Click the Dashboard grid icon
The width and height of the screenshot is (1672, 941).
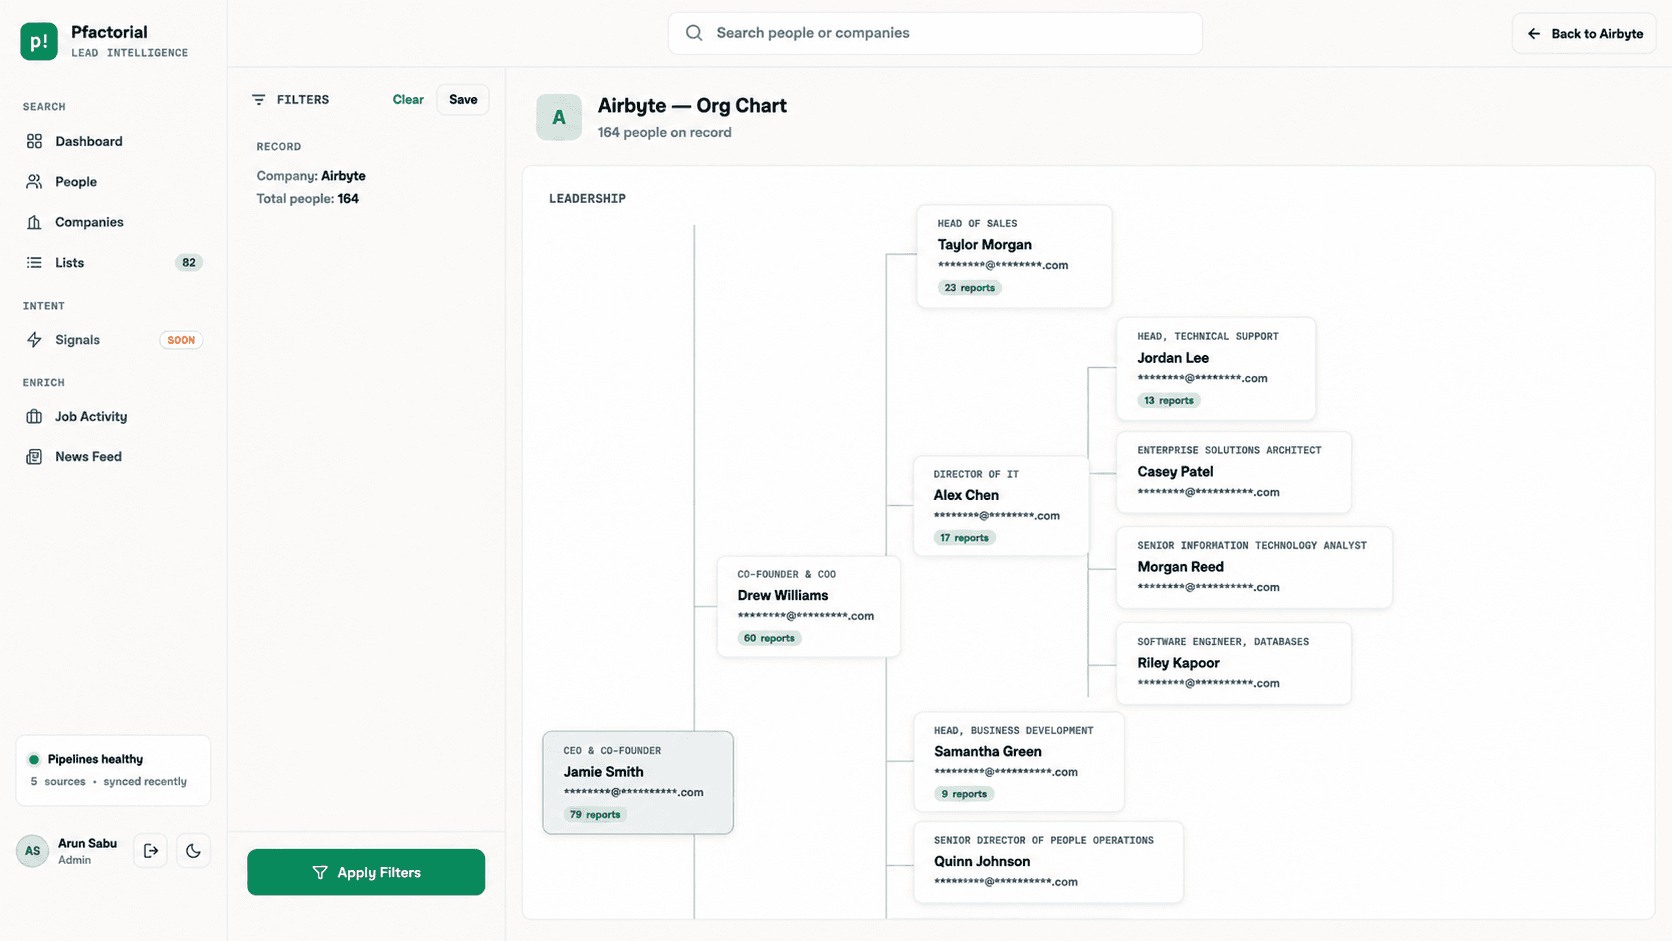coord(34,141)
